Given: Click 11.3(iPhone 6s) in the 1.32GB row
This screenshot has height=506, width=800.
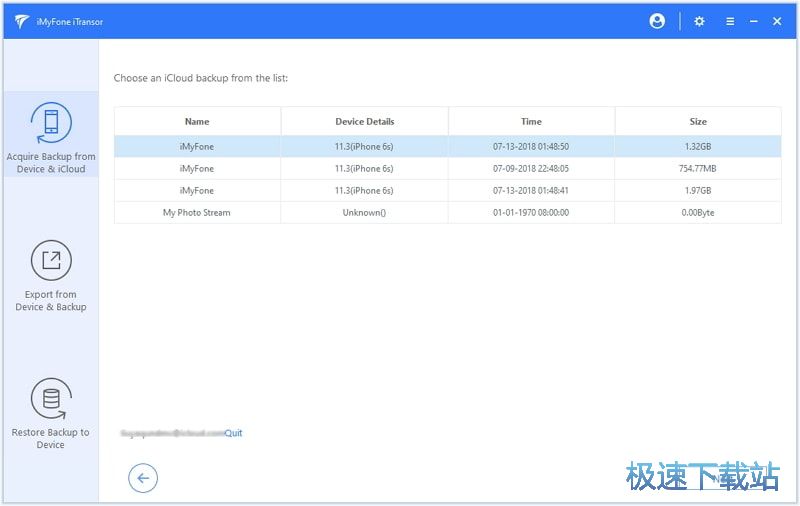Looking at the screenshot, I should coord(364,146).
